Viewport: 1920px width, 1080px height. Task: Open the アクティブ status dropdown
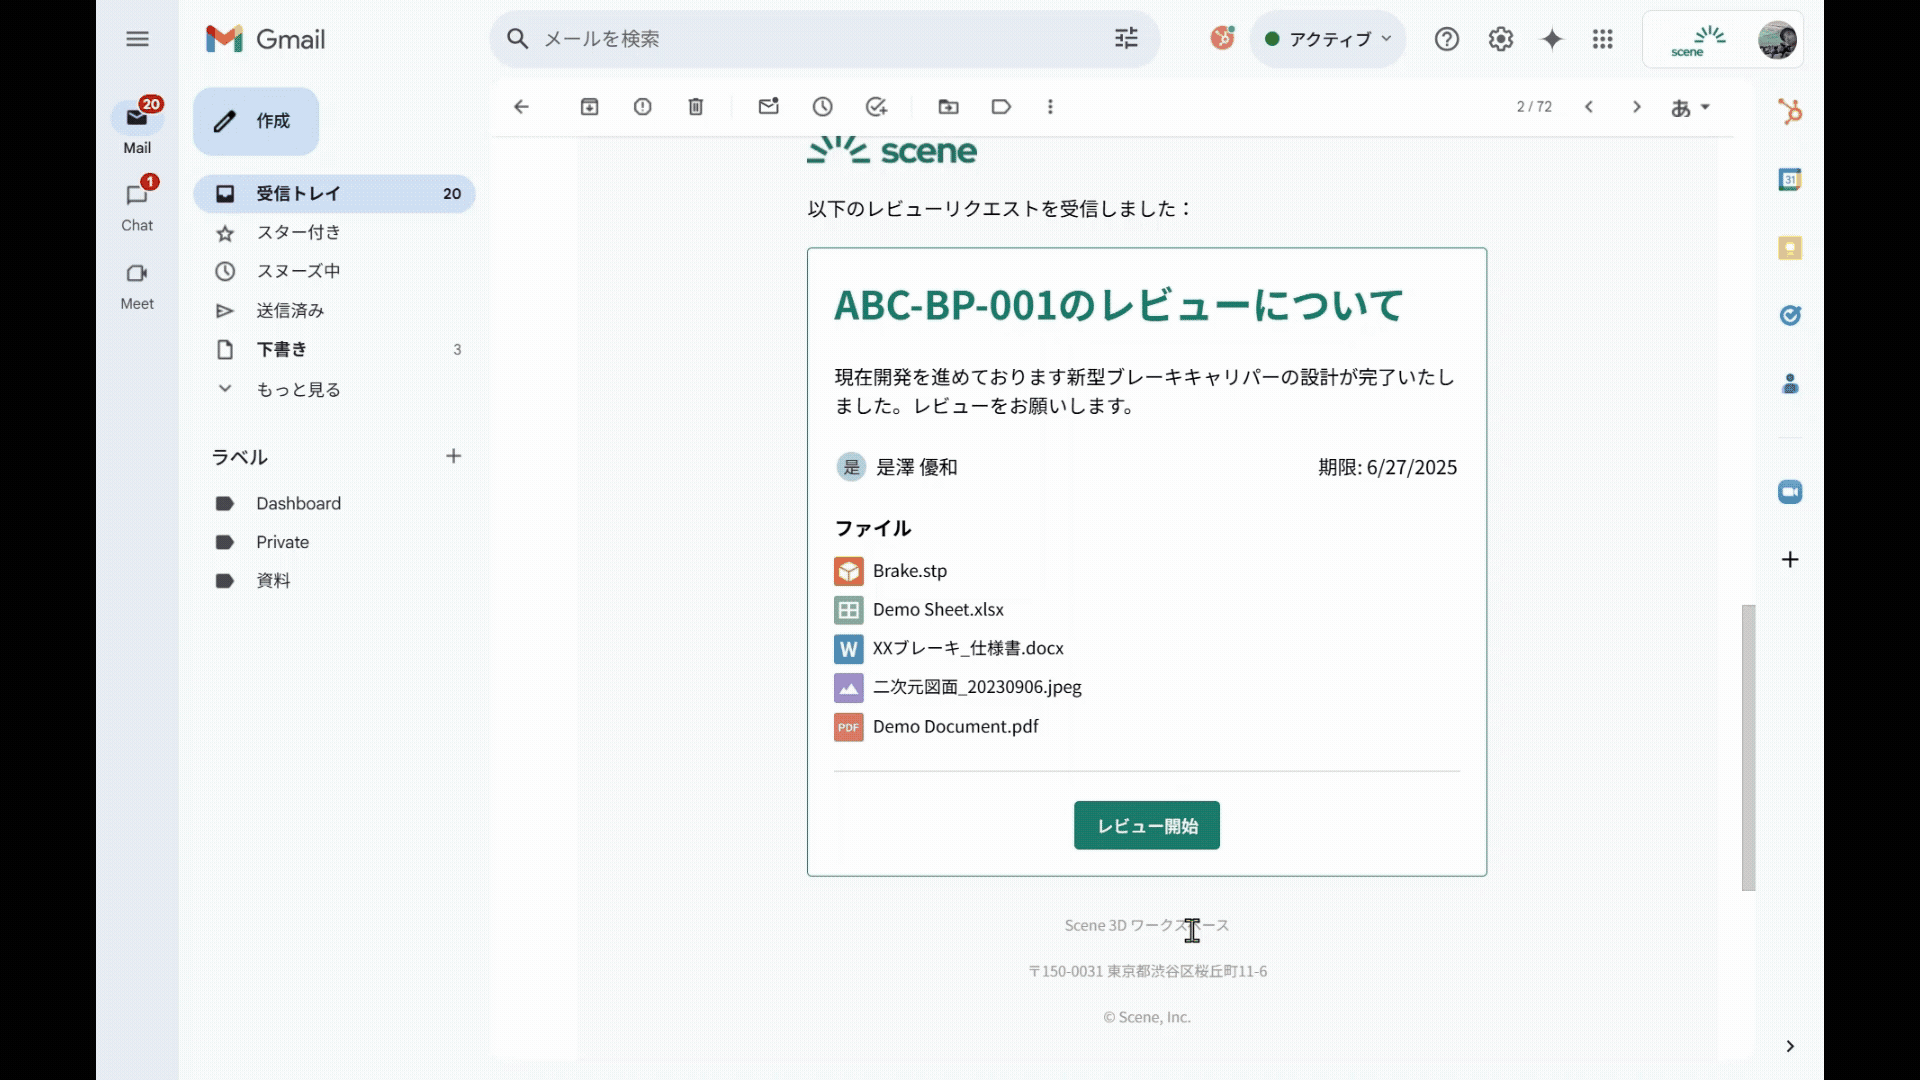coord(1328,39)
